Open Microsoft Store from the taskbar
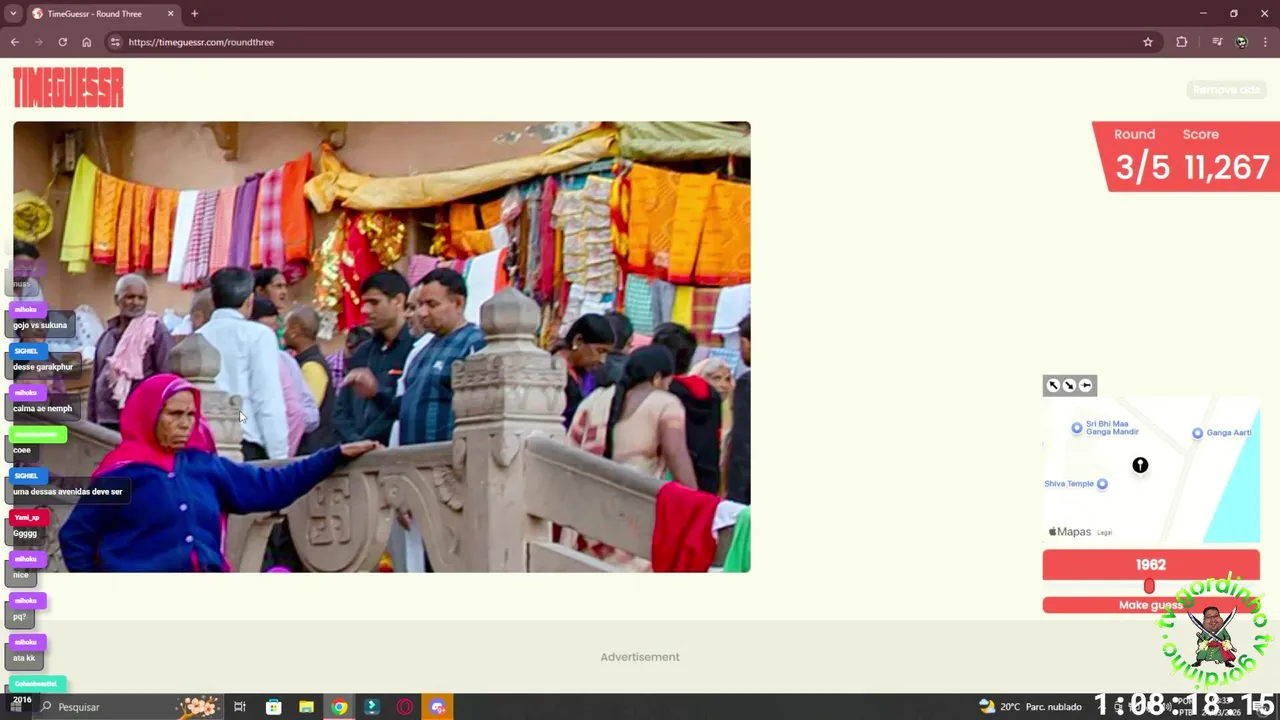 pyautogui.click(x=273, y=707)
